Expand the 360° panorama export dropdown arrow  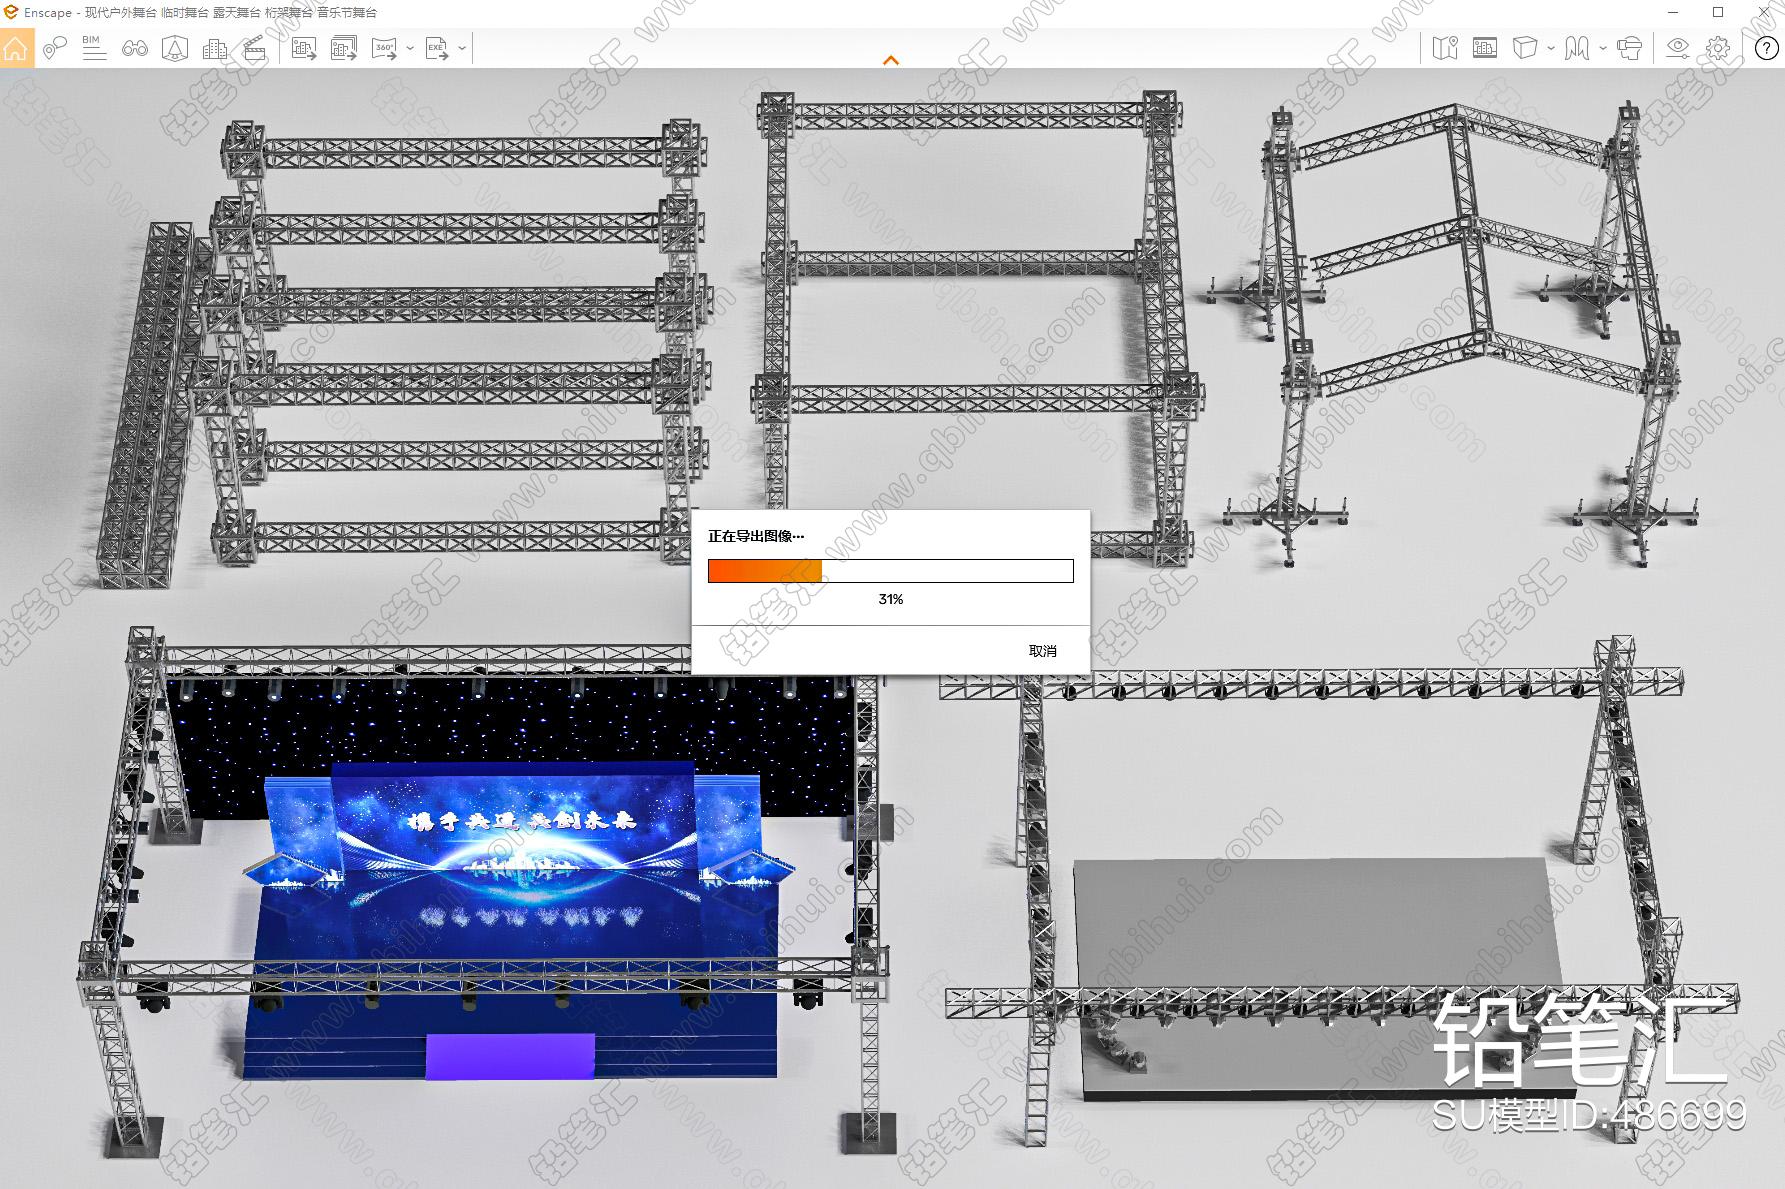pyautogui.click(x=410, y=48)
